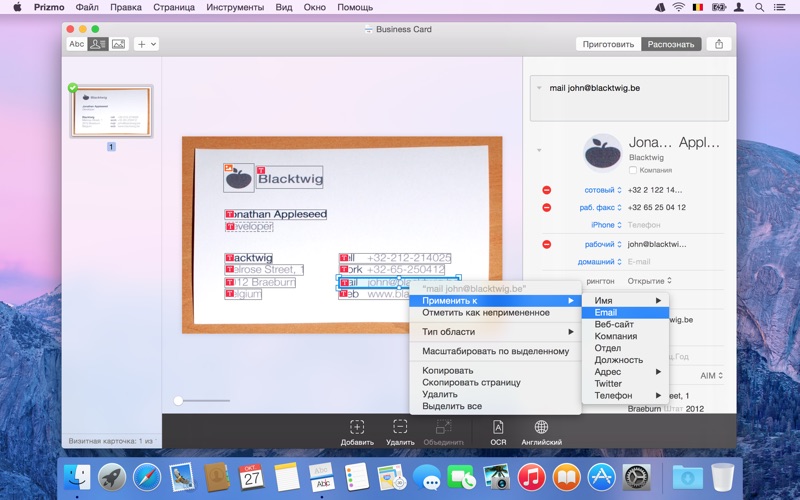Select the image mode toolbar button
The image size is (800, 500).
pos(118,44)
